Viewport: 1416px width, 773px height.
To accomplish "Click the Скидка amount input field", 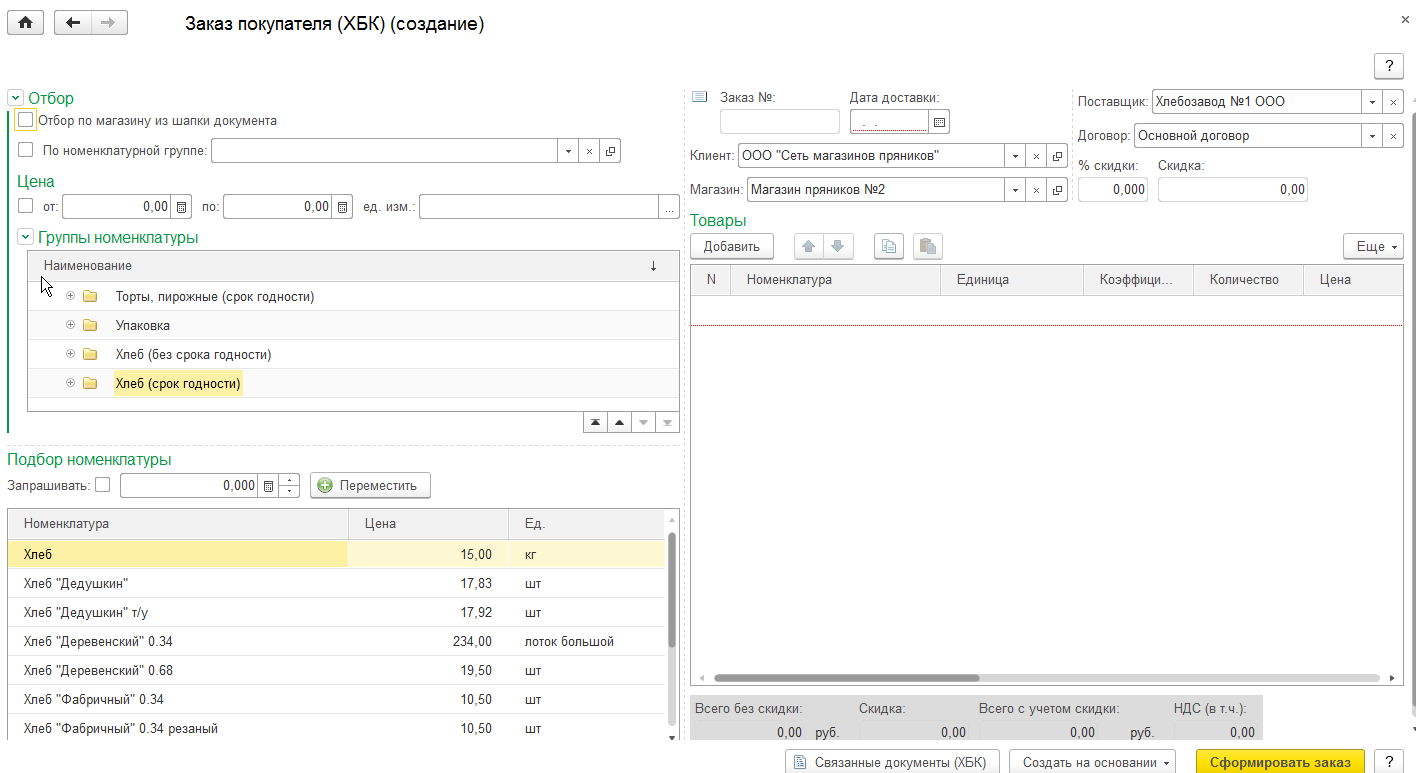I will pos(1232,190).
